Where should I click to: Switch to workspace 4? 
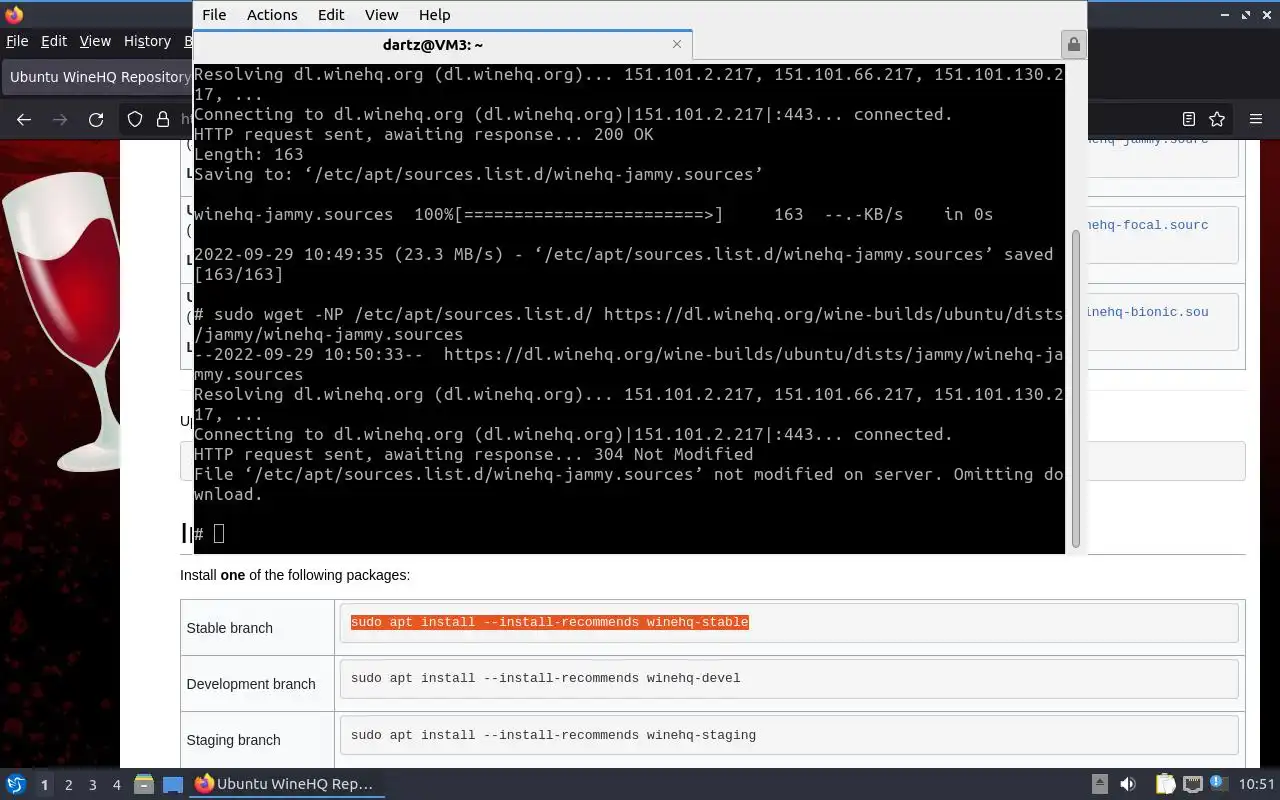pos(117,785)
